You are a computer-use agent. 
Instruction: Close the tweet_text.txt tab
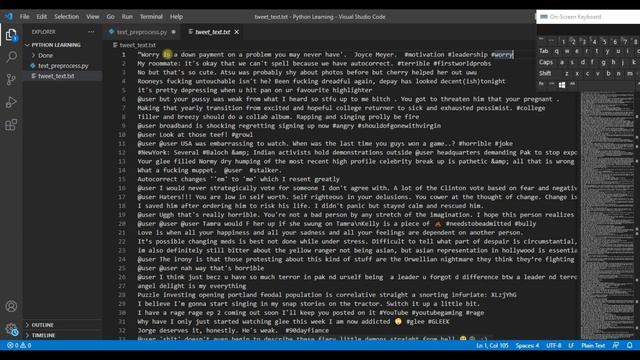(x=237, y=32)
